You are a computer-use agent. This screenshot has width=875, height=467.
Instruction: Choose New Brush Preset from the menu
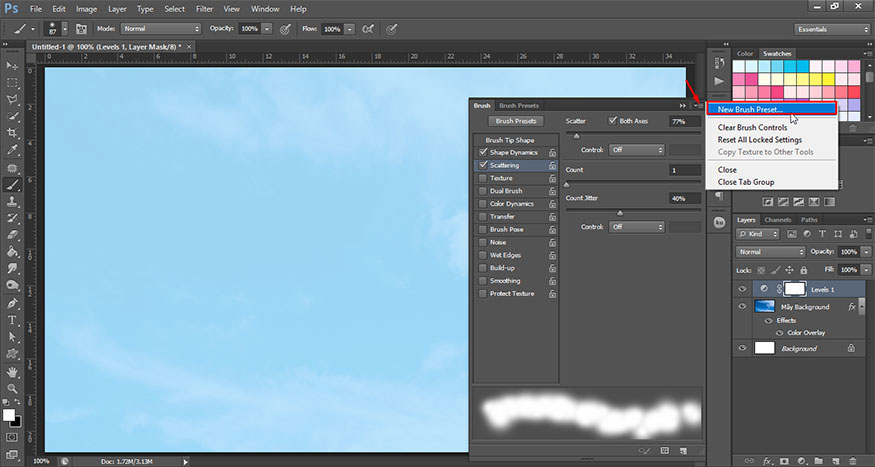coord(751,110)
